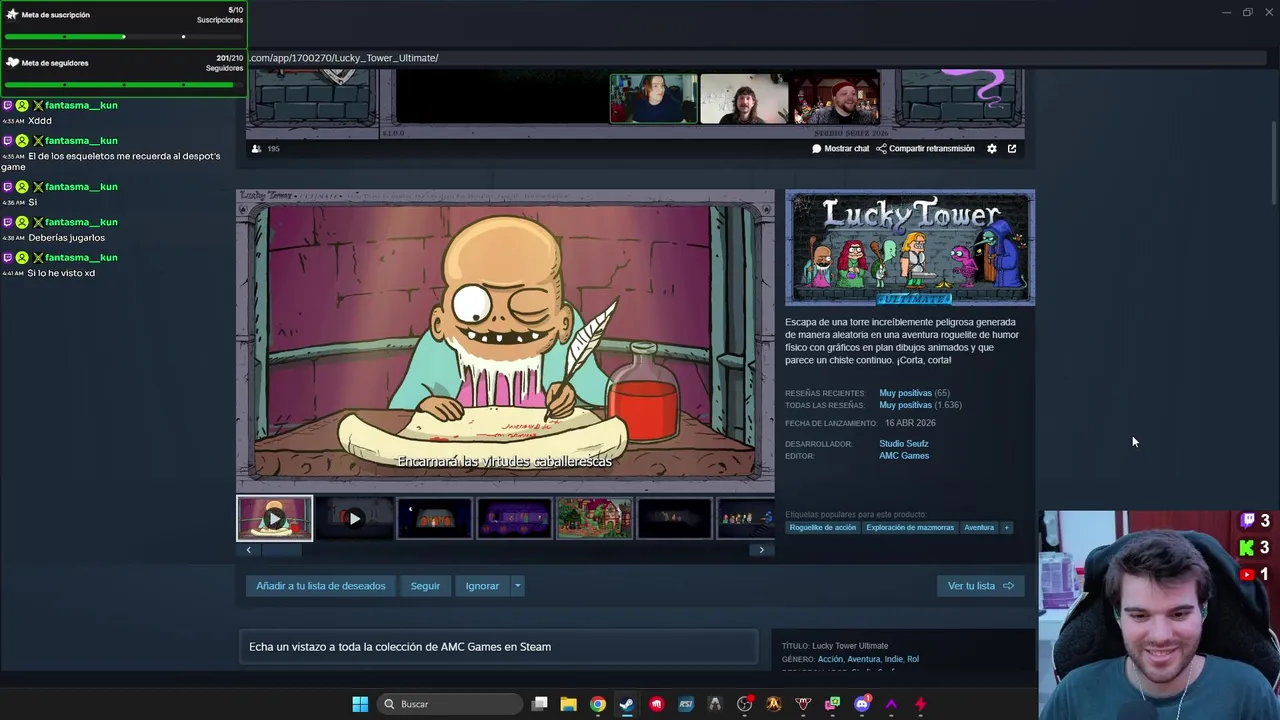Play the second video thumbnail
This screenshot has width=1280, height=720.
(354, 518)
